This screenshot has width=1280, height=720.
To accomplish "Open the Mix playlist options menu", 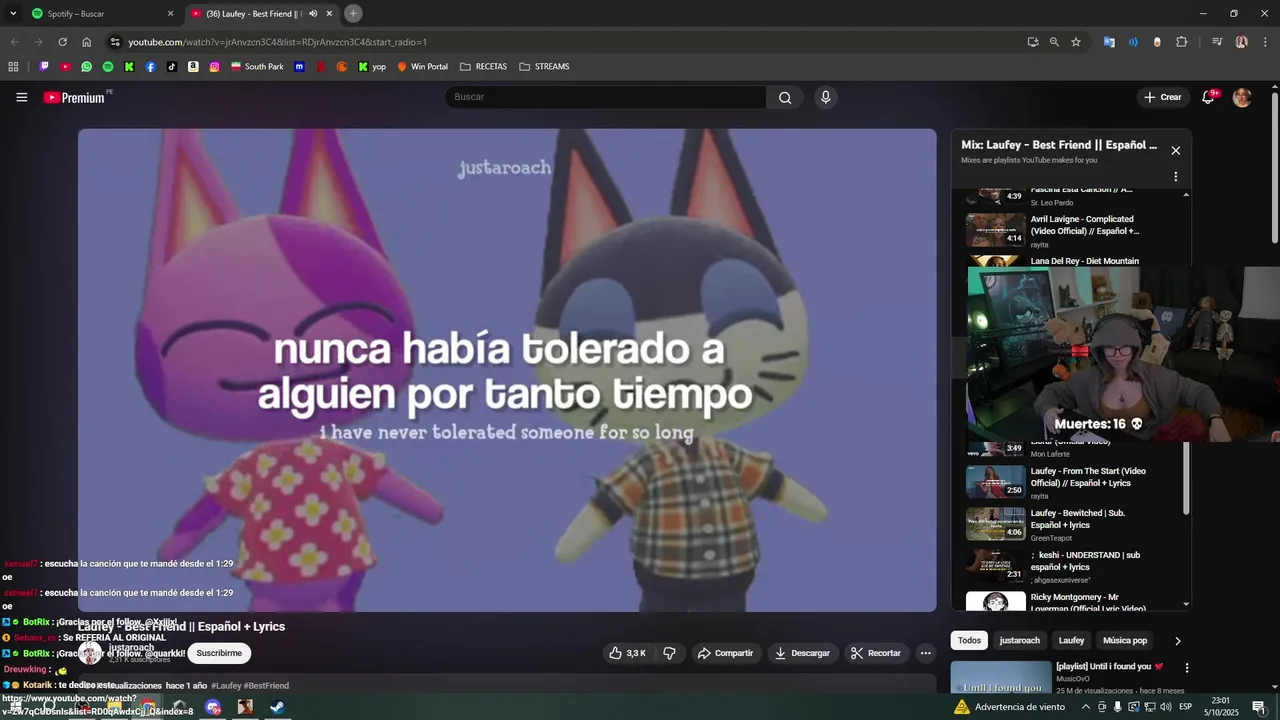I will pyautogui.click(x=1176, y=177).
